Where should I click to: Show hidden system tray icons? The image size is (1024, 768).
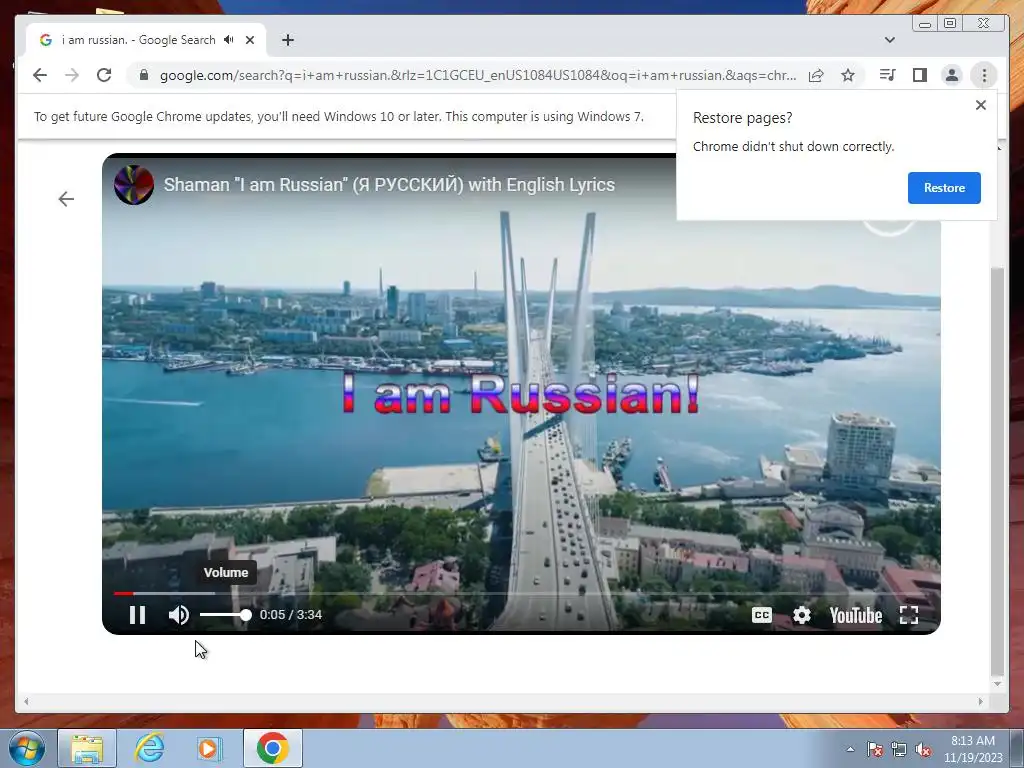click(850, 749)
